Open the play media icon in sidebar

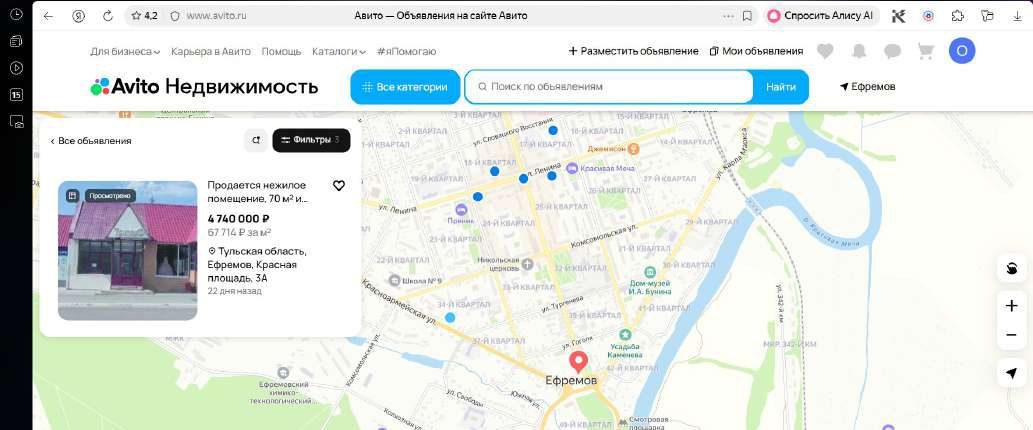(x=16, y=68)
